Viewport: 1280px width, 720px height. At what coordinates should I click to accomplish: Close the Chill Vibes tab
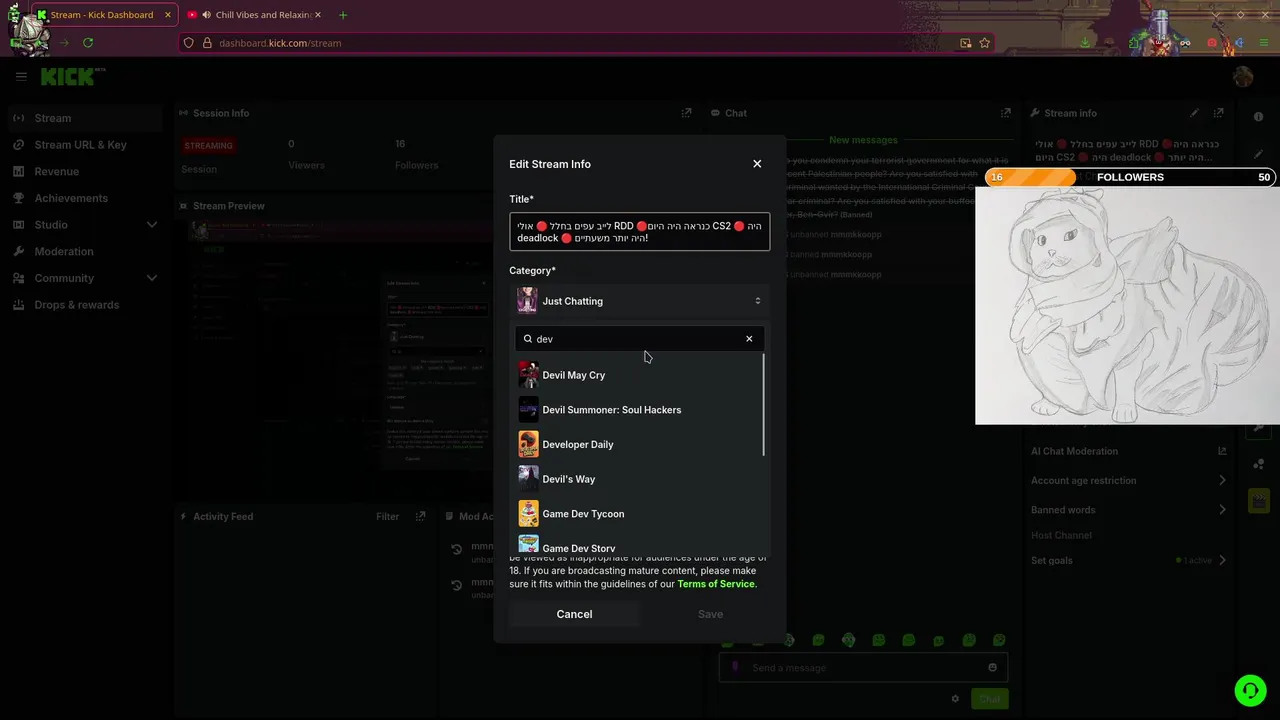click(x=318, y=15)
